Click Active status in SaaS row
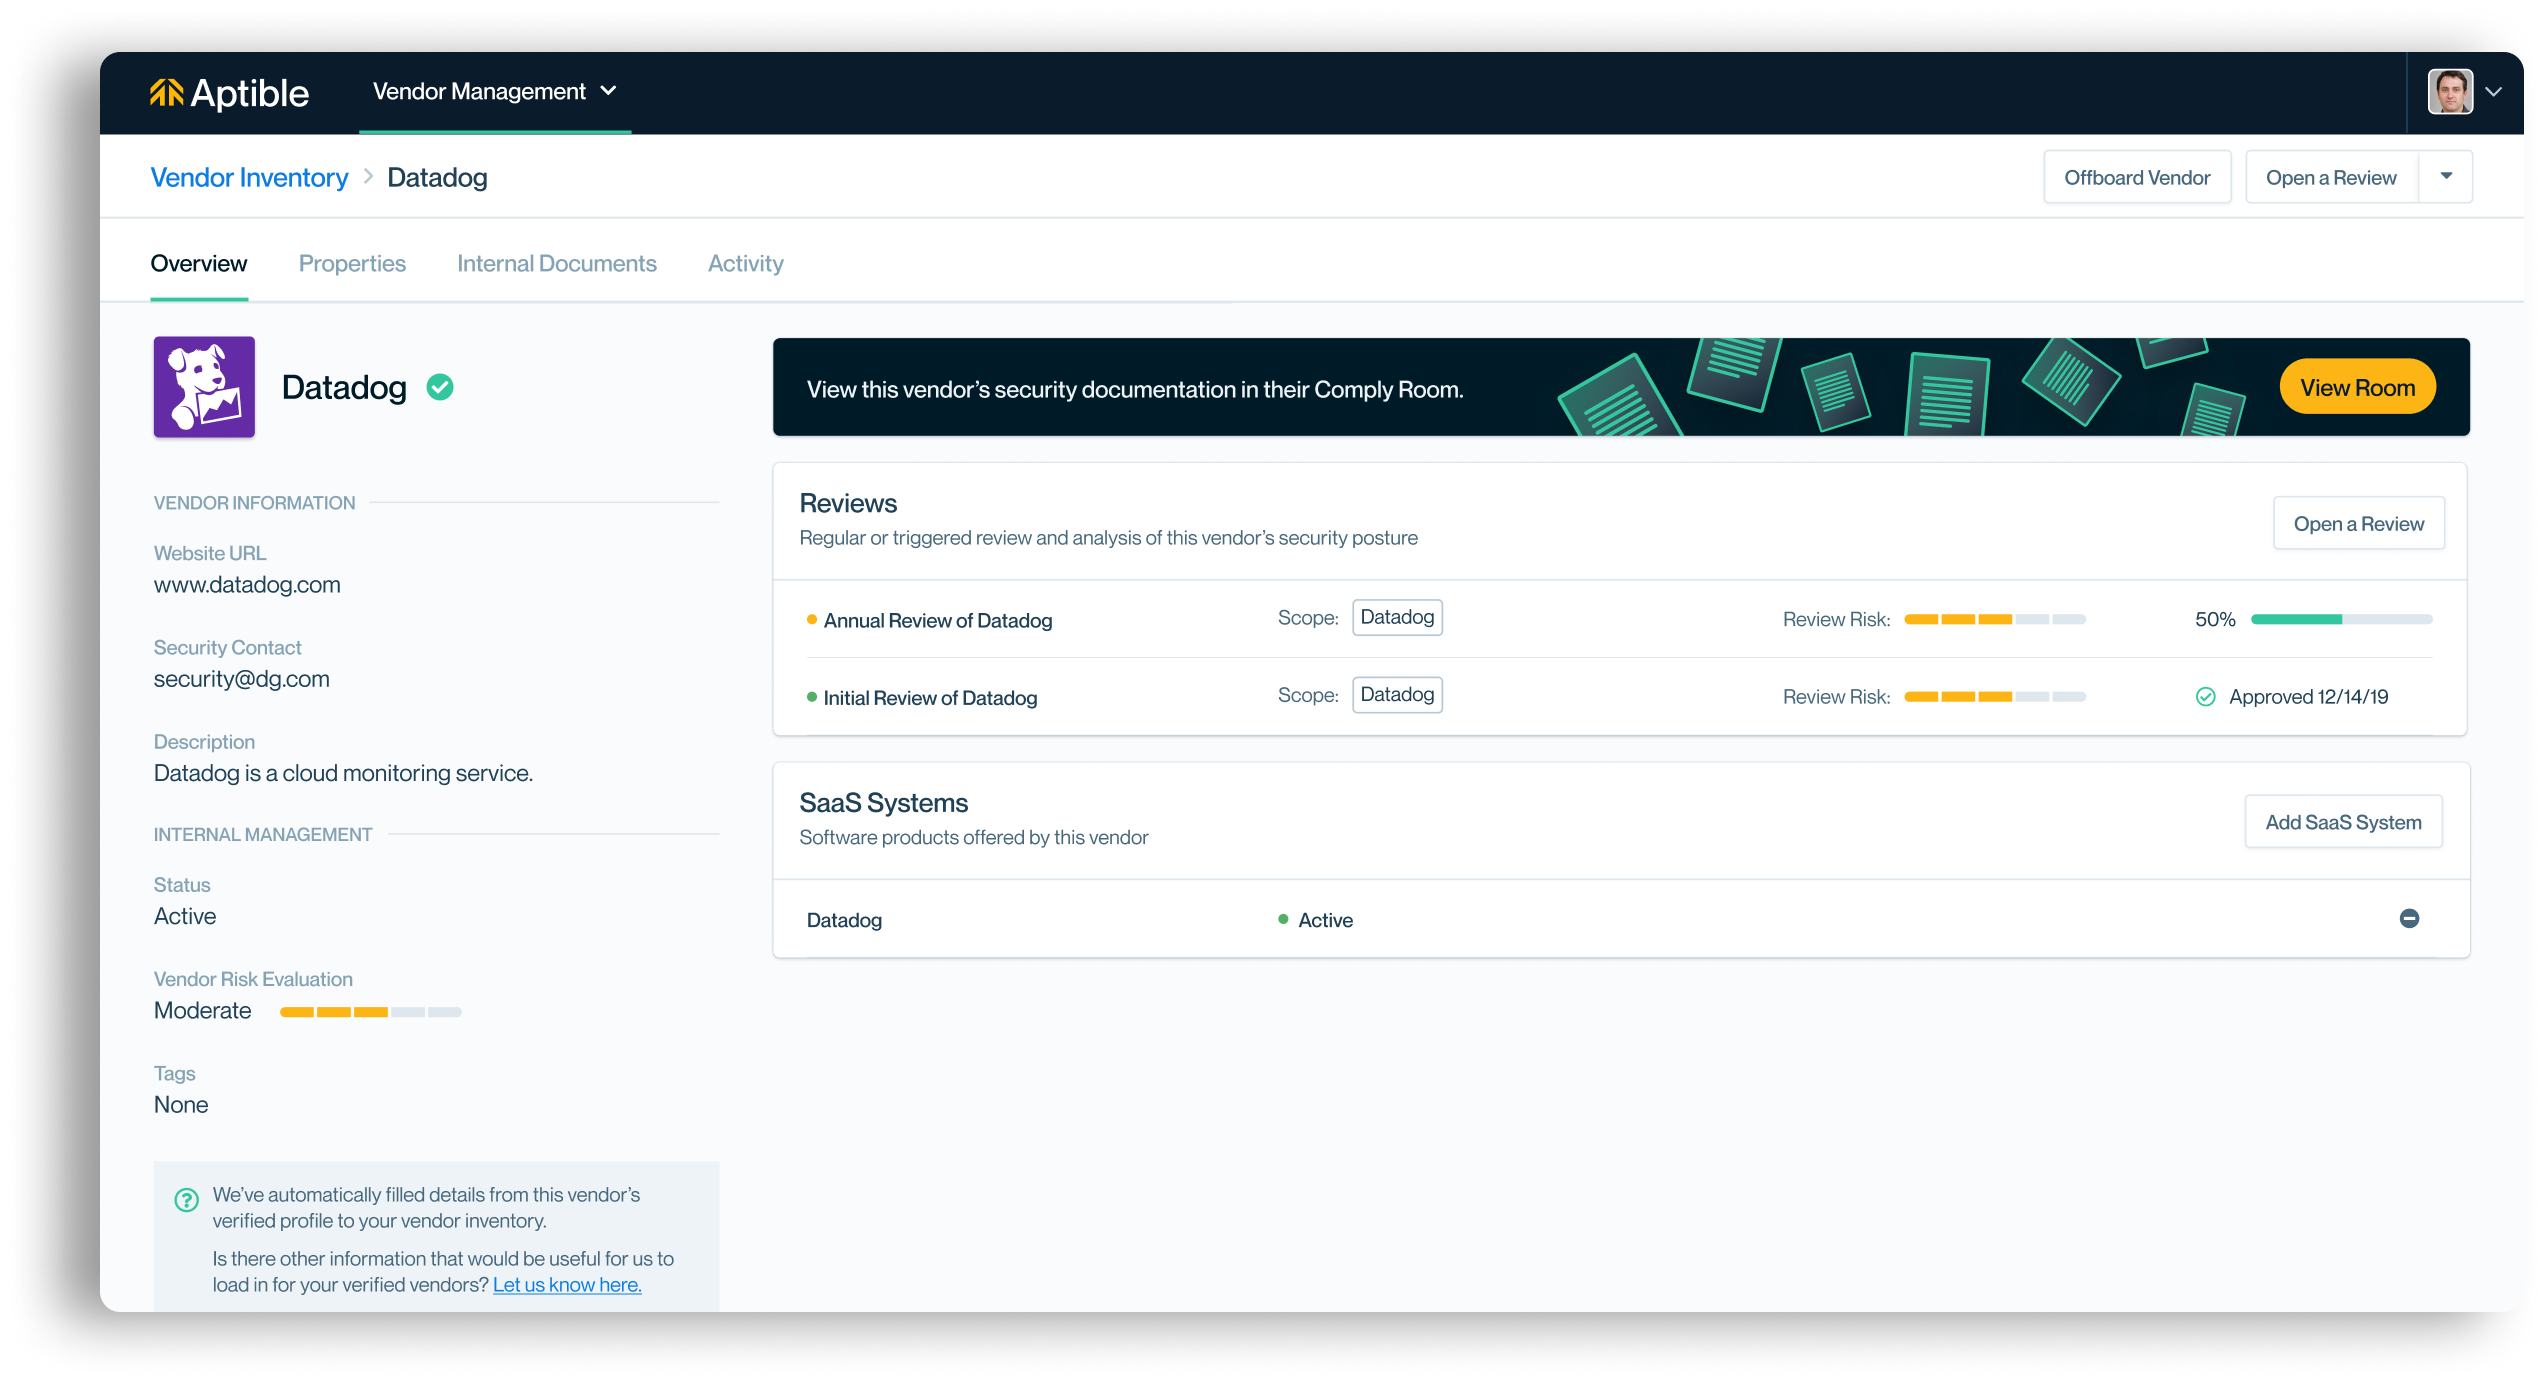Viewport: 2544px width, 1380px height. [1325, 920]
